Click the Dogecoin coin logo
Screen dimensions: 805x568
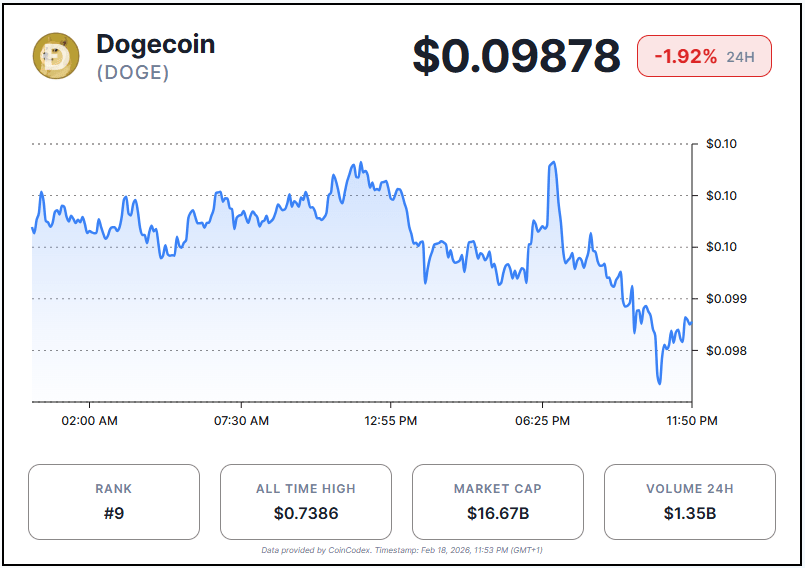tap(56, 56)
